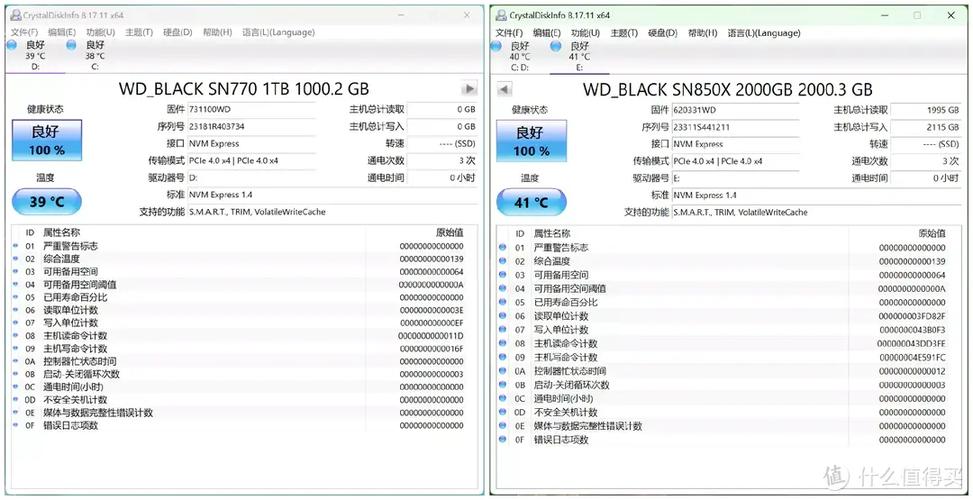
Task: Open 主题(T) menu in right SN850X window
Action: point(624,33)
